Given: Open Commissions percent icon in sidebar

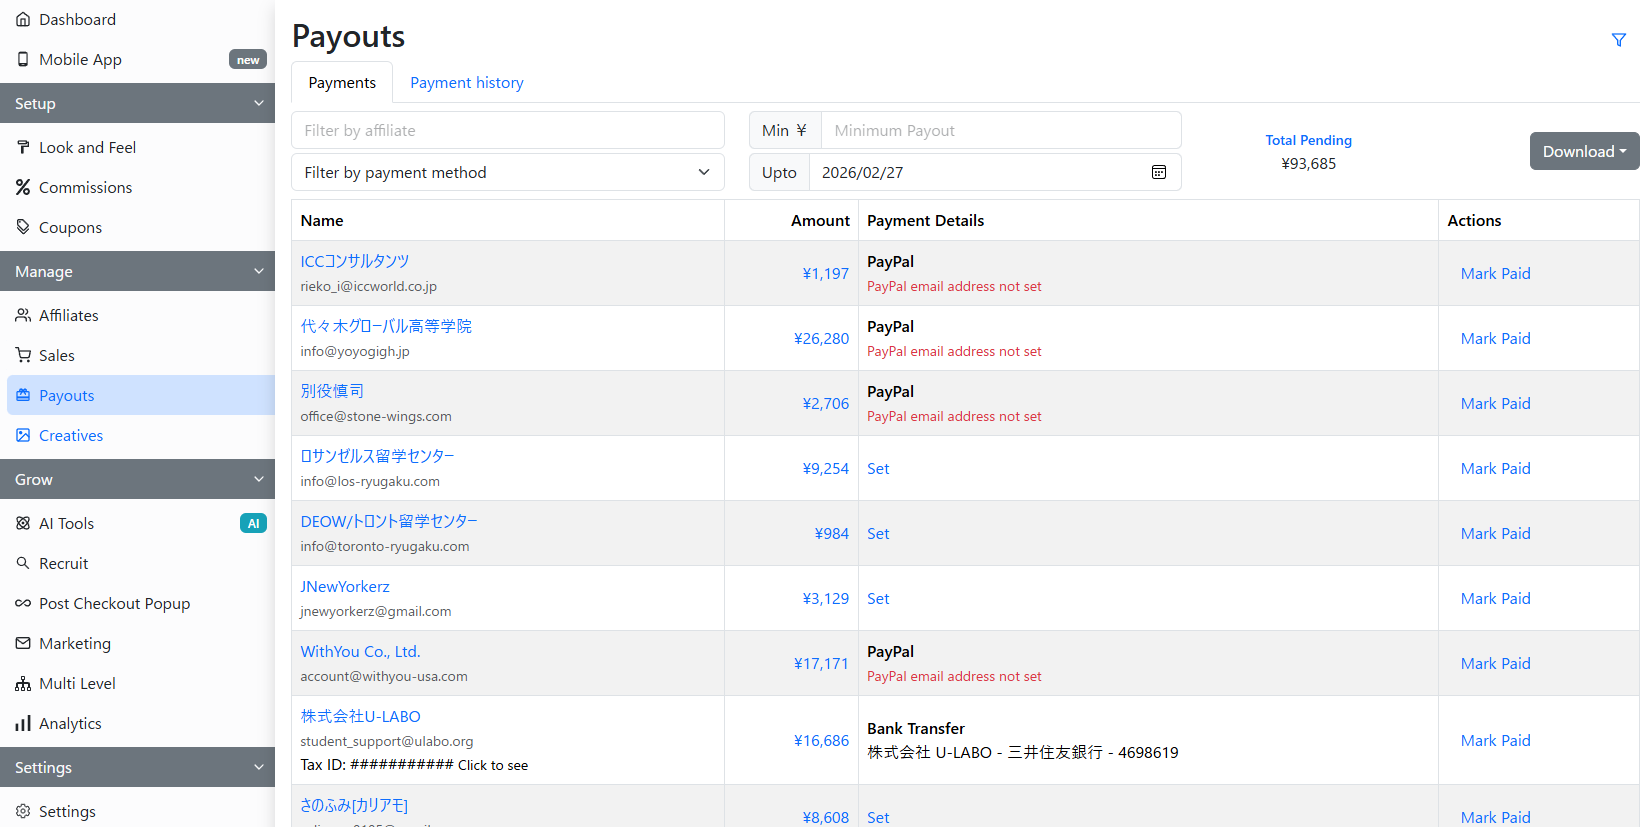Looking at the screenshot, I should pos(23,188).
